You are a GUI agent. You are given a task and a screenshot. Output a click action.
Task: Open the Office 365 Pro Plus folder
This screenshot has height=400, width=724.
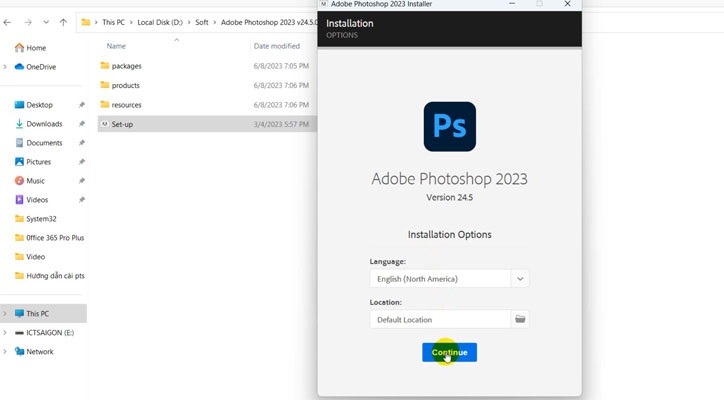[55, 238]
